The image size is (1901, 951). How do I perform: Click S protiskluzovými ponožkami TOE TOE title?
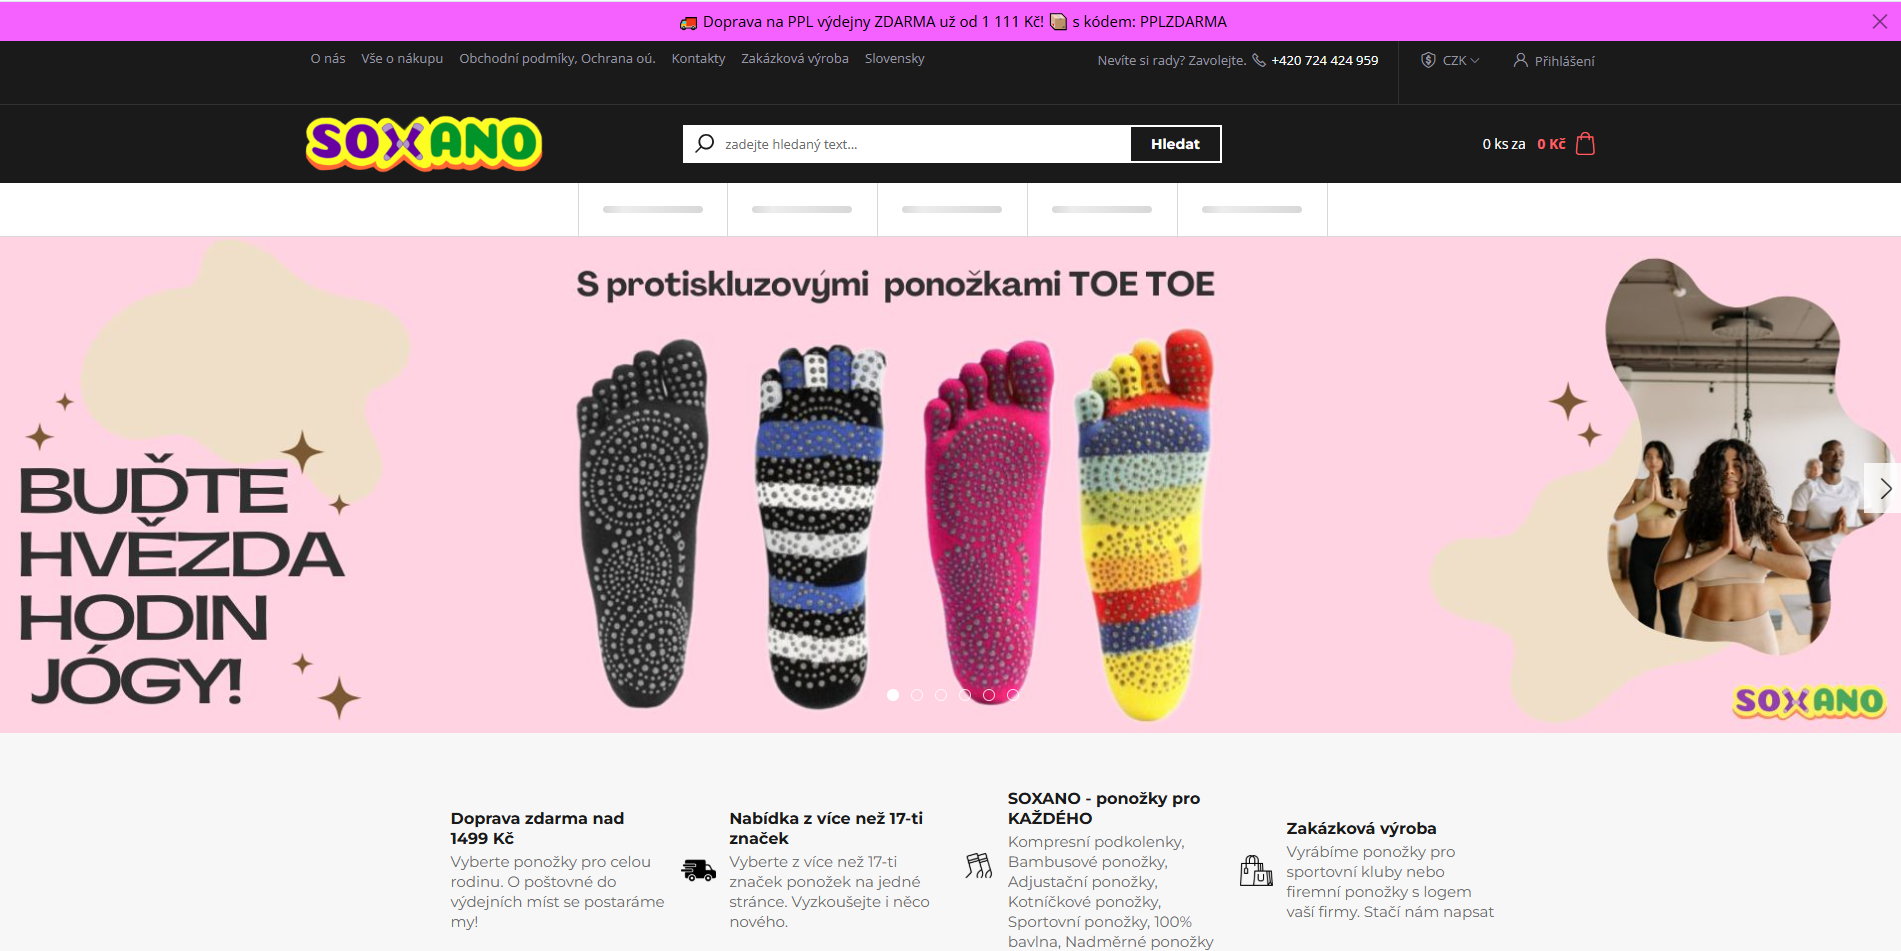895,285
